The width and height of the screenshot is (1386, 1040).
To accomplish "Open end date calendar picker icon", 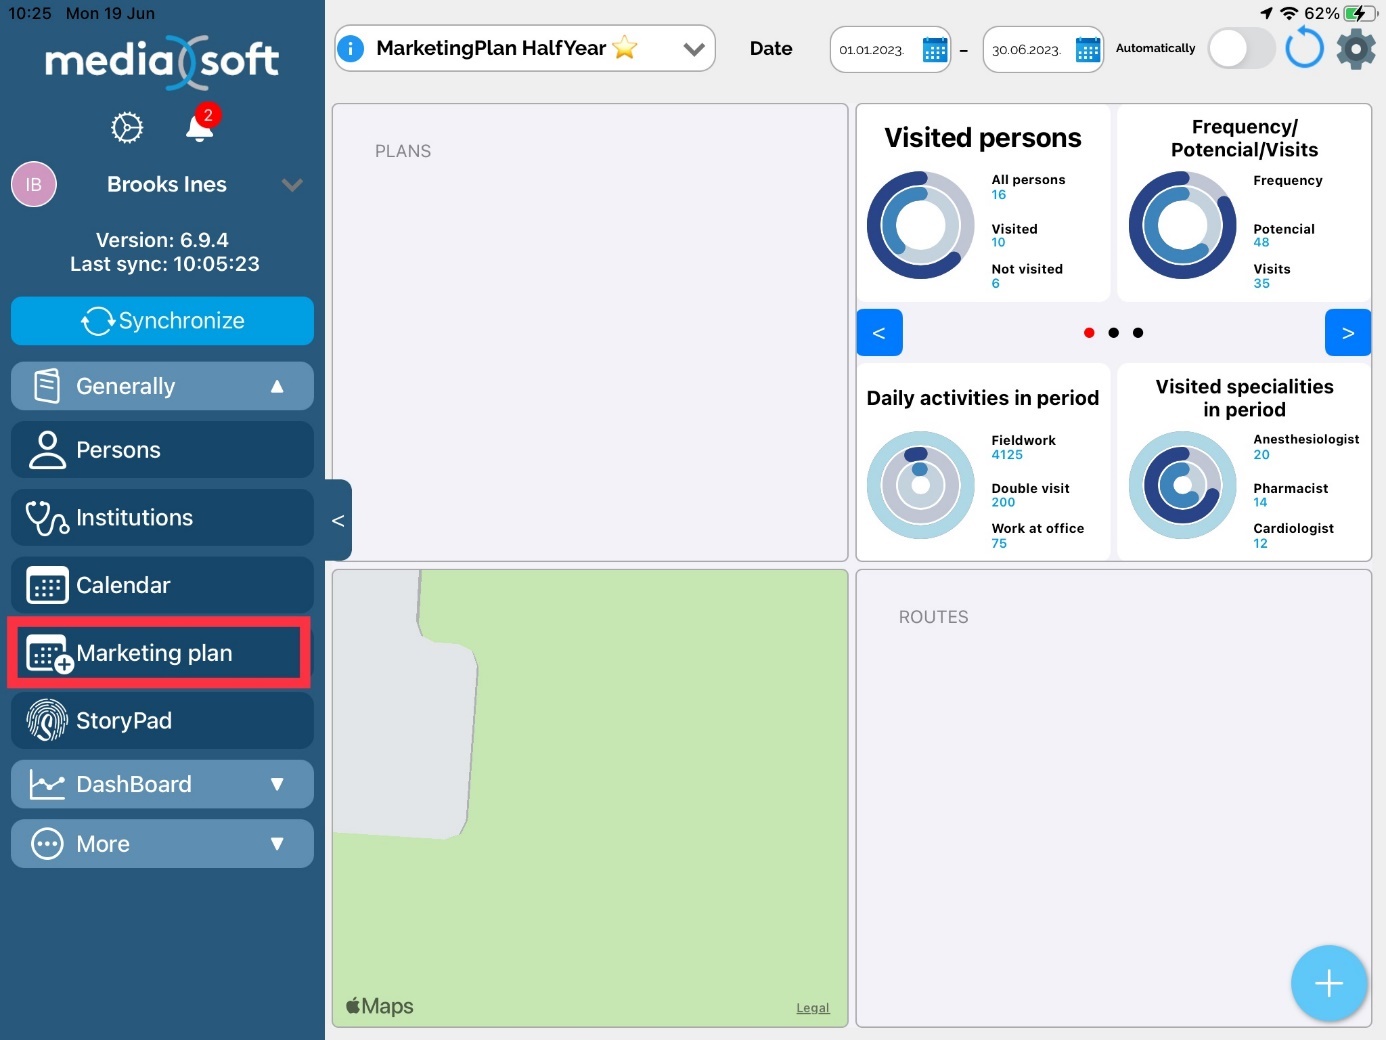I will click(1087, 50).
